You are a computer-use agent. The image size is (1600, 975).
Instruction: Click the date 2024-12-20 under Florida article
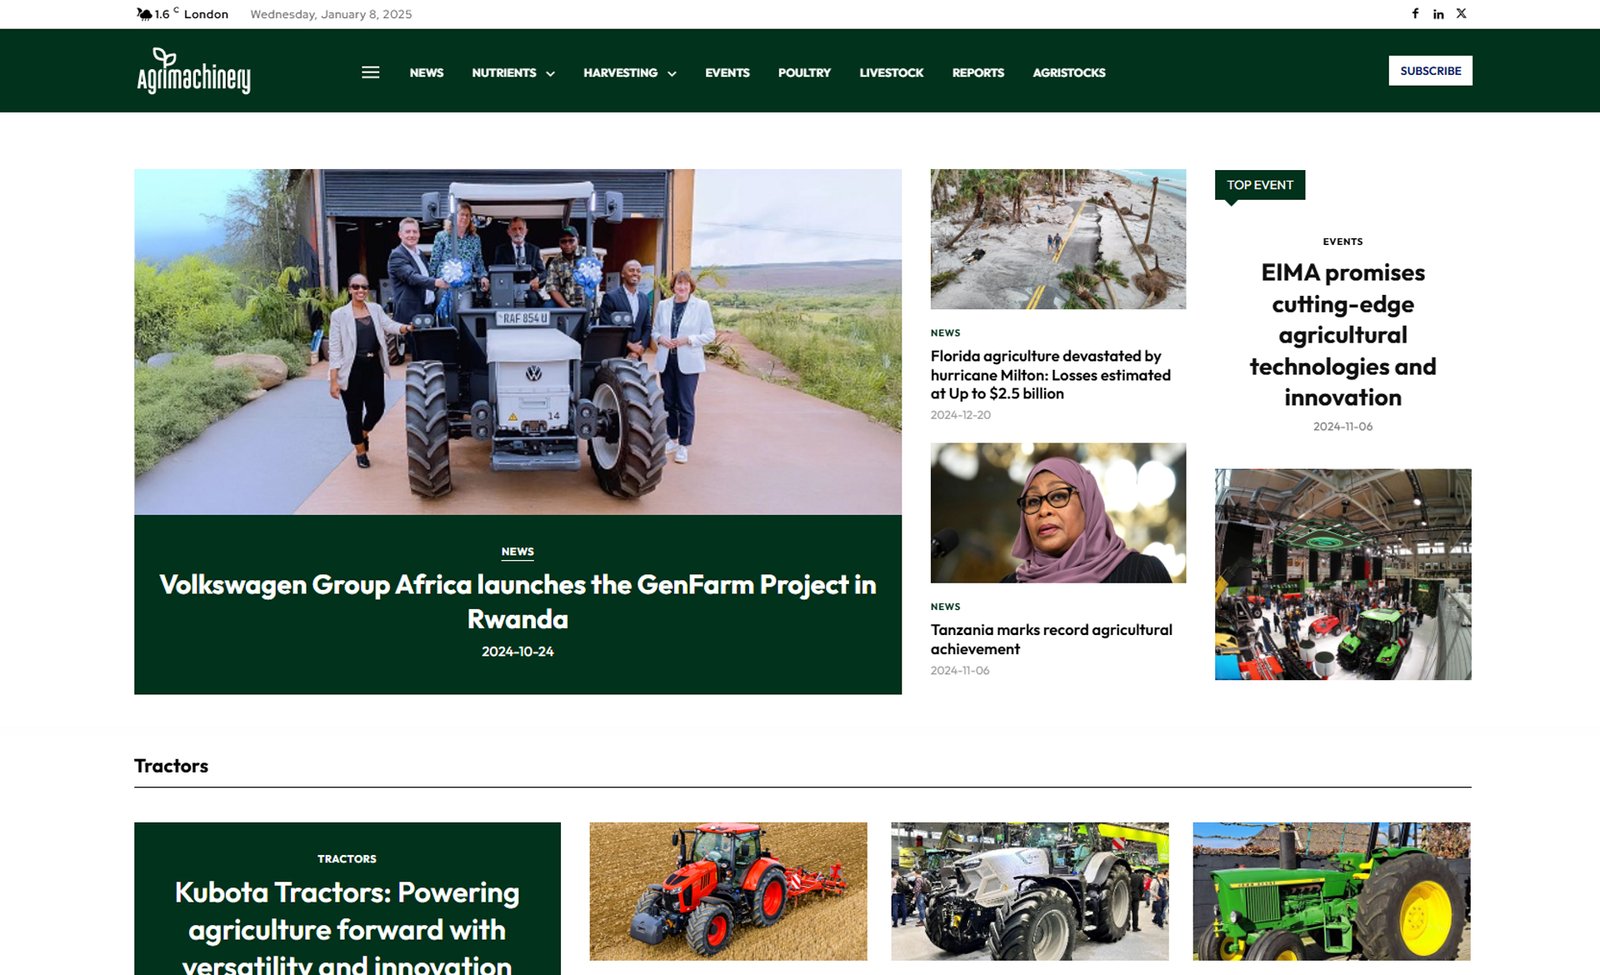960,415
